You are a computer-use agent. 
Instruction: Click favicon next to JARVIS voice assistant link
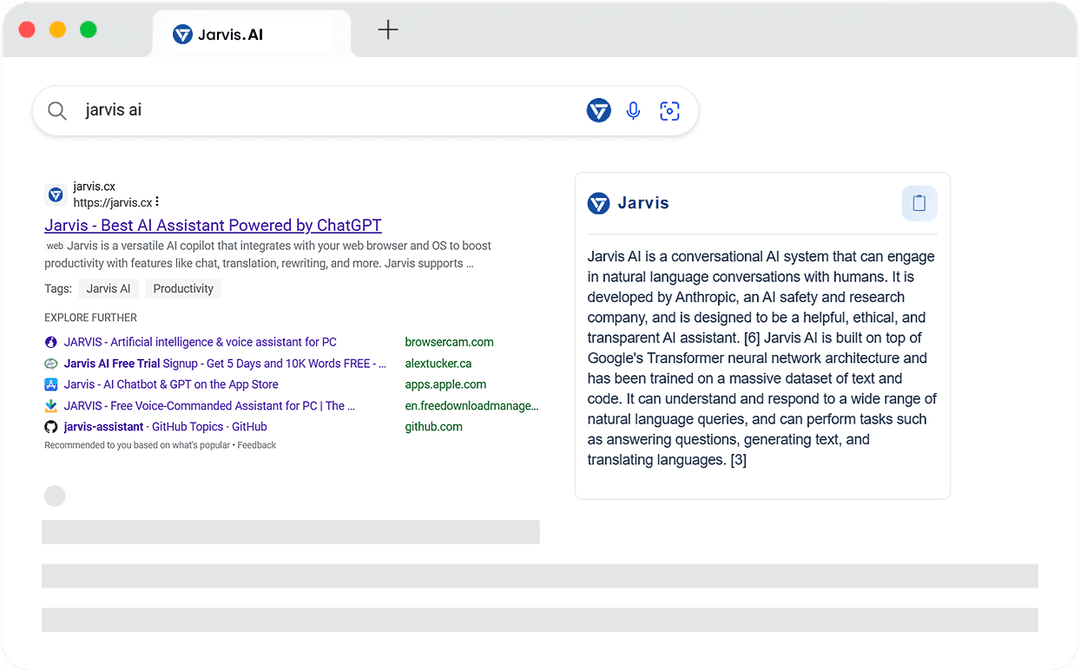pyautogui.click(x=51, y=342)
